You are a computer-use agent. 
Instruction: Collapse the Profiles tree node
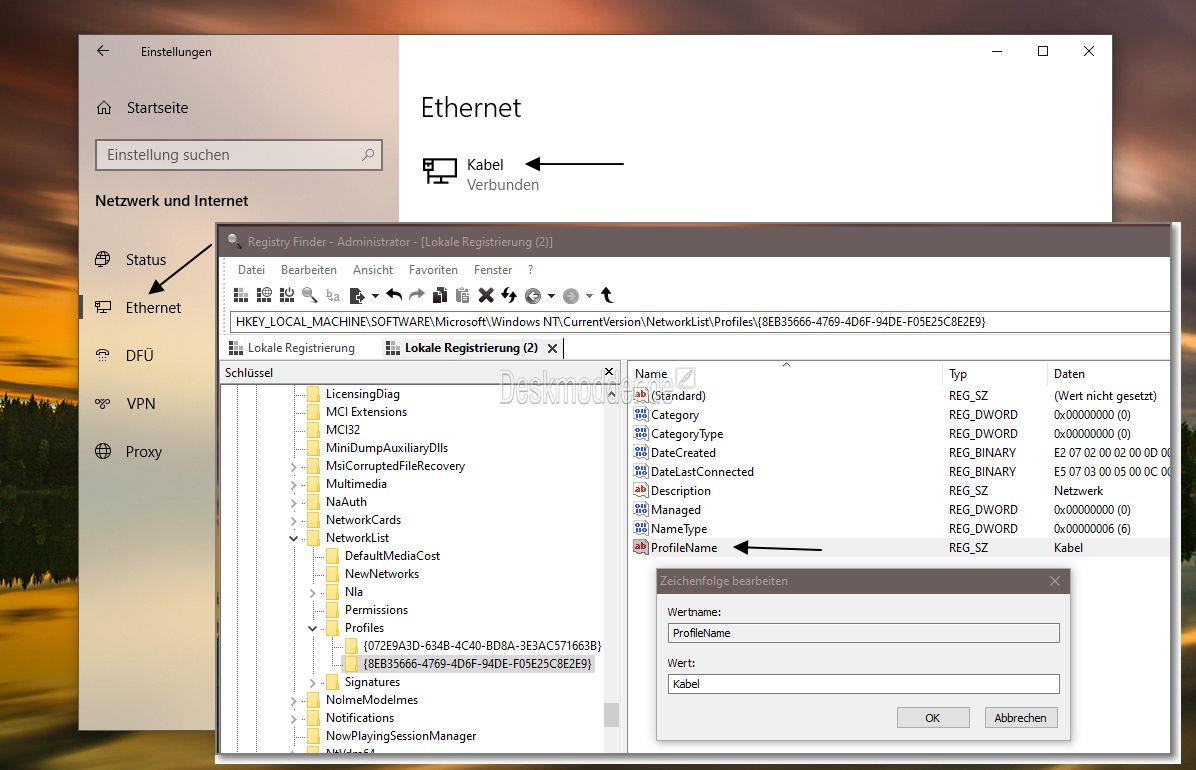(313, 628)
